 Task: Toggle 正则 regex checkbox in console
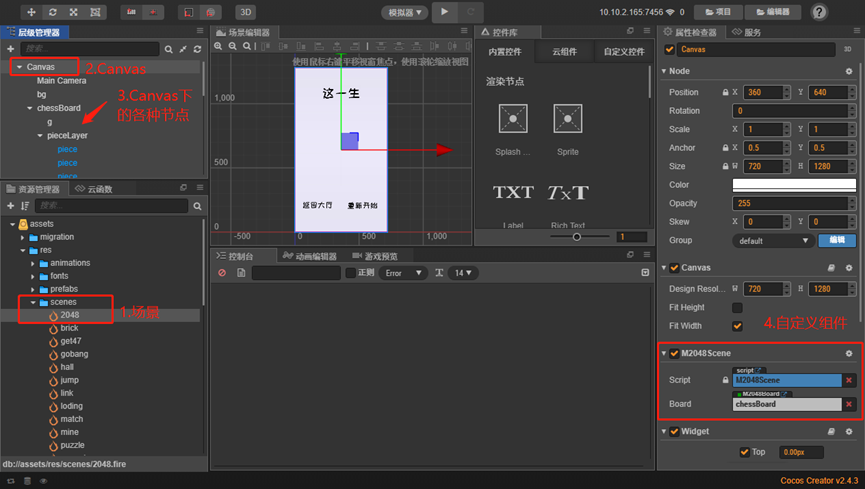350,273
